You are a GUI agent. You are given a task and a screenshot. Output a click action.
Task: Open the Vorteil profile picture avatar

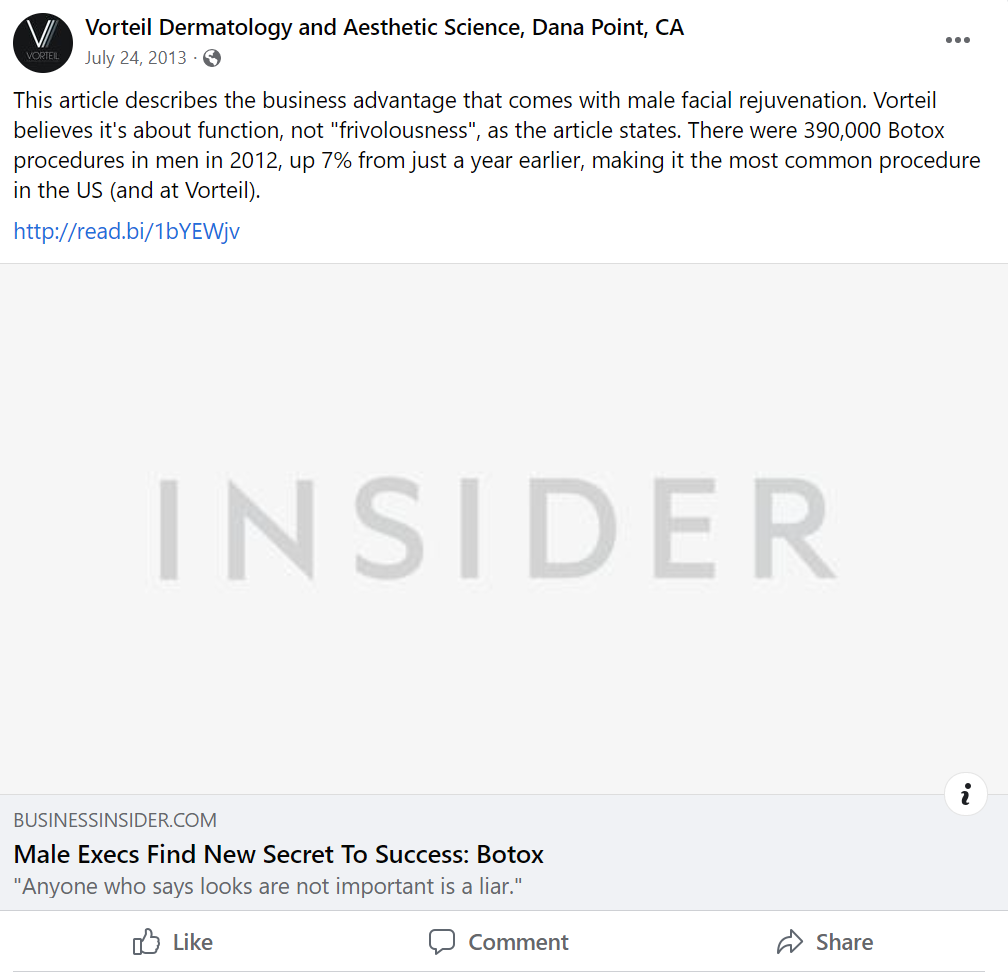pos(42,43)
